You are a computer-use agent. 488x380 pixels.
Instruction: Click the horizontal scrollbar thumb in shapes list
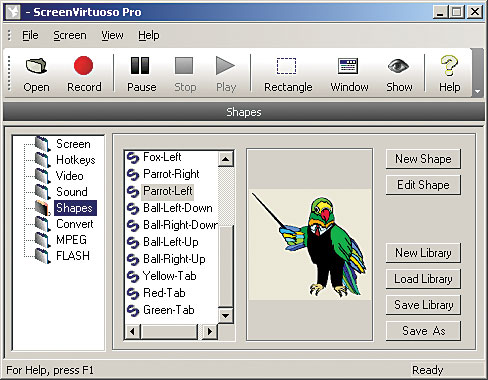tap(169, 332)
